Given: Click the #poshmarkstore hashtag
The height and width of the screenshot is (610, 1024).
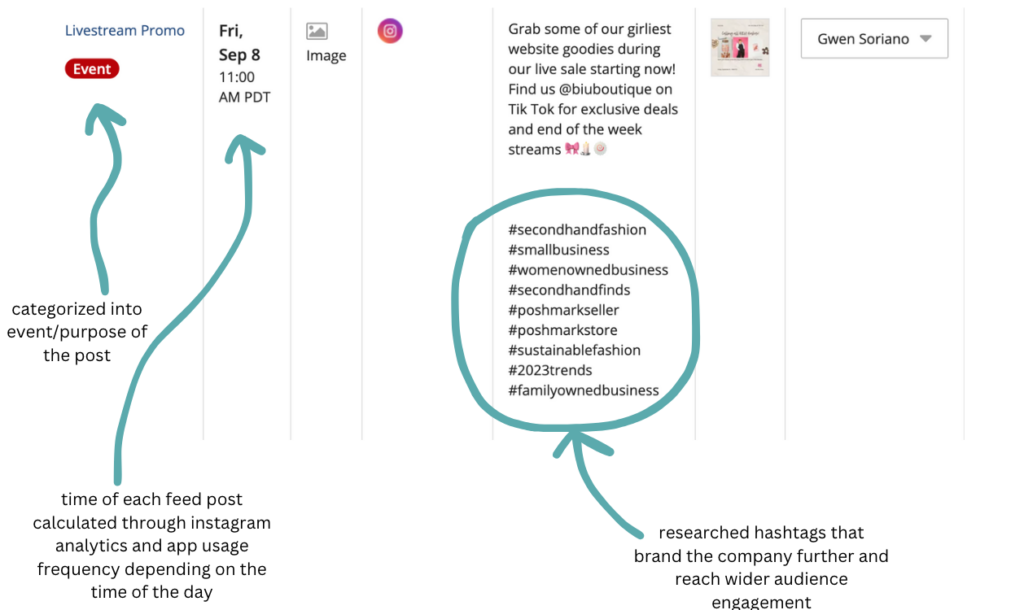Looking at the screenshot, I should [562, 330].
